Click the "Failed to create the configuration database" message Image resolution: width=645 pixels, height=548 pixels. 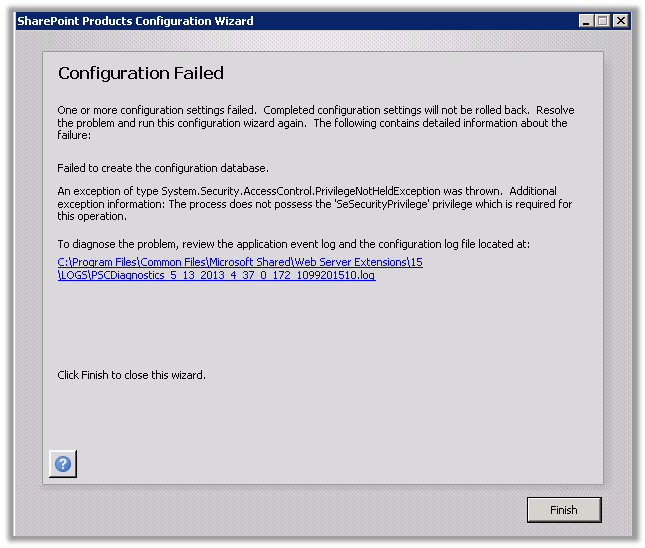pyautogui.click(x=163, y=167)
